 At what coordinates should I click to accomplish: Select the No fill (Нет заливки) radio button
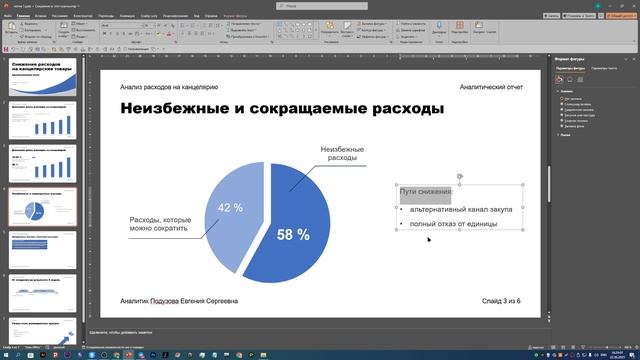click(562, 99)
